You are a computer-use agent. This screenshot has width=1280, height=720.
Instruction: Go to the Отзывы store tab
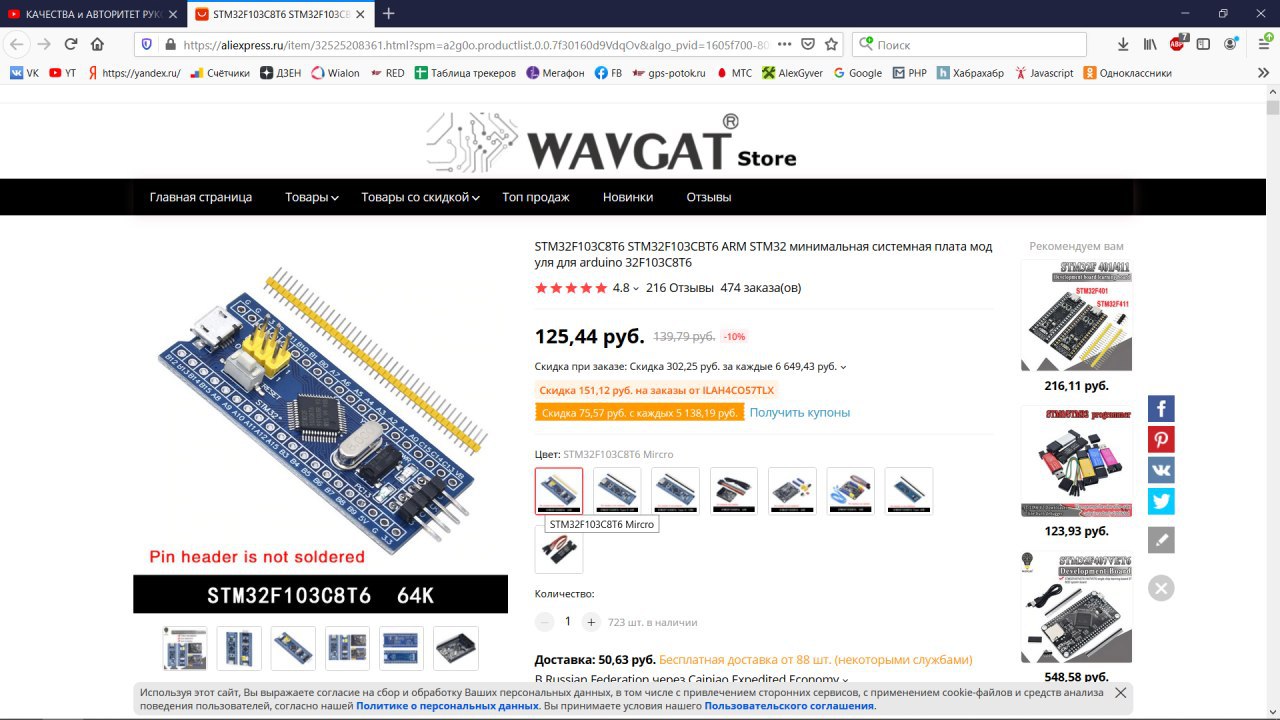(709, 197)
